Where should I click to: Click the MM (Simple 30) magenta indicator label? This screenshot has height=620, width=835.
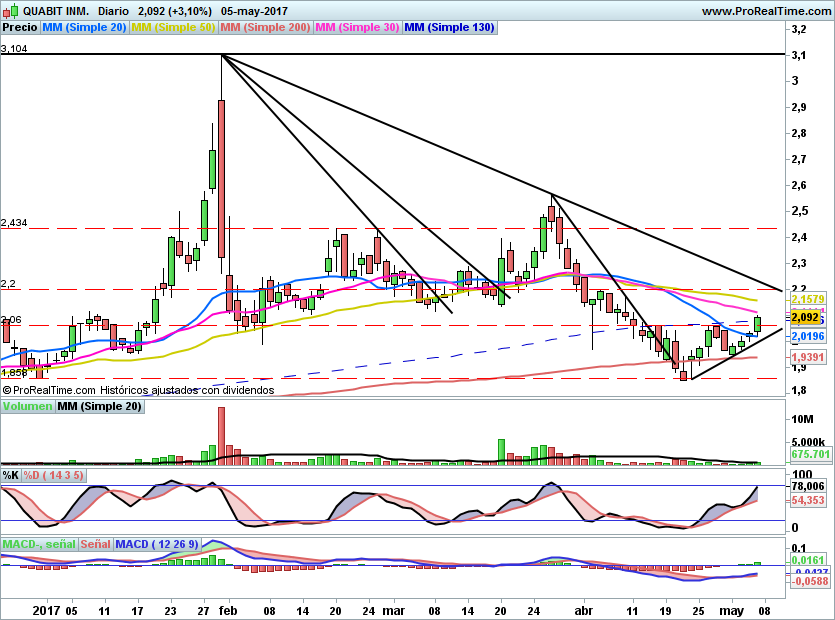357,28
